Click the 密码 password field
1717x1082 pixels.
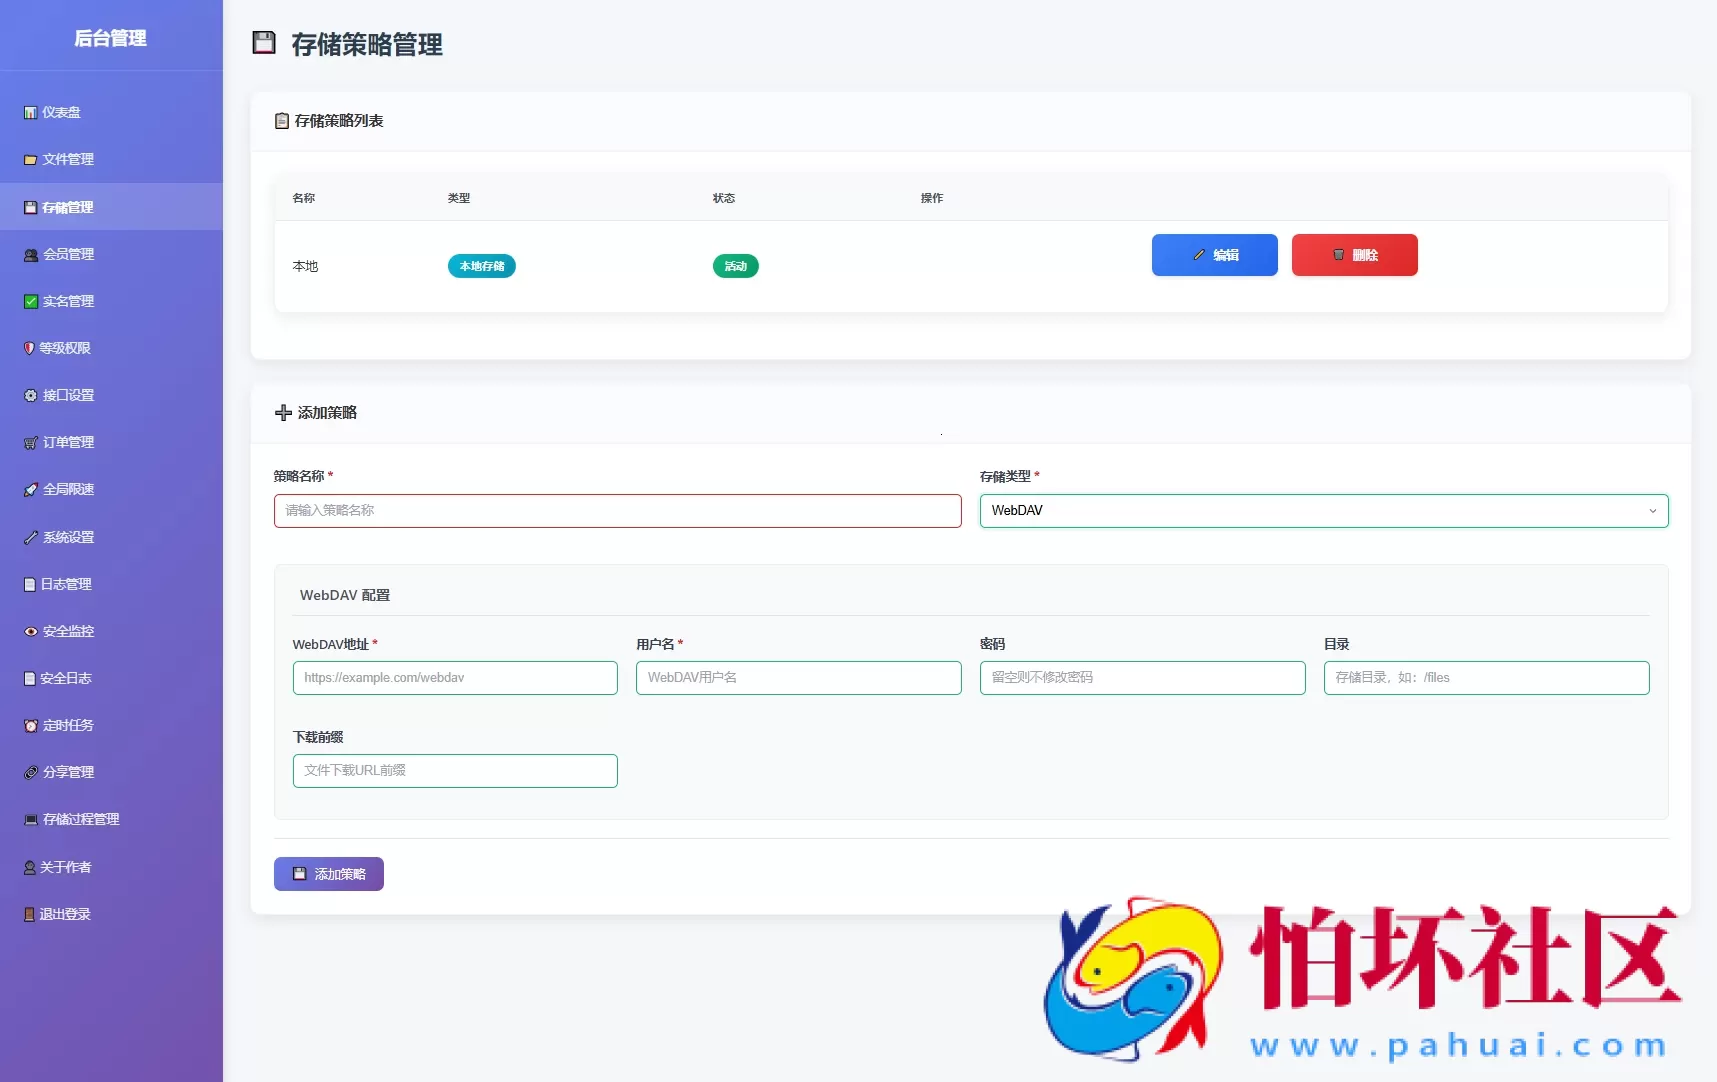(x=1141, y=678)
